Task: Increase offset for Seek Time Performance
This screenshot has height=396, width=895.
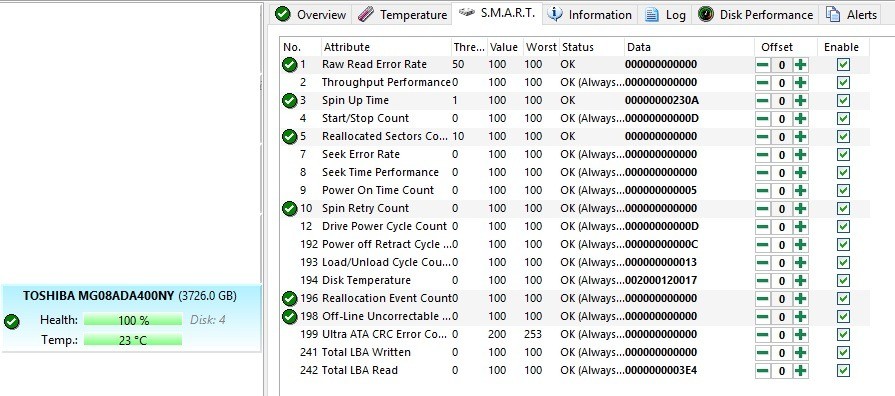Action: pyautogui.click(x=801, y=172)
